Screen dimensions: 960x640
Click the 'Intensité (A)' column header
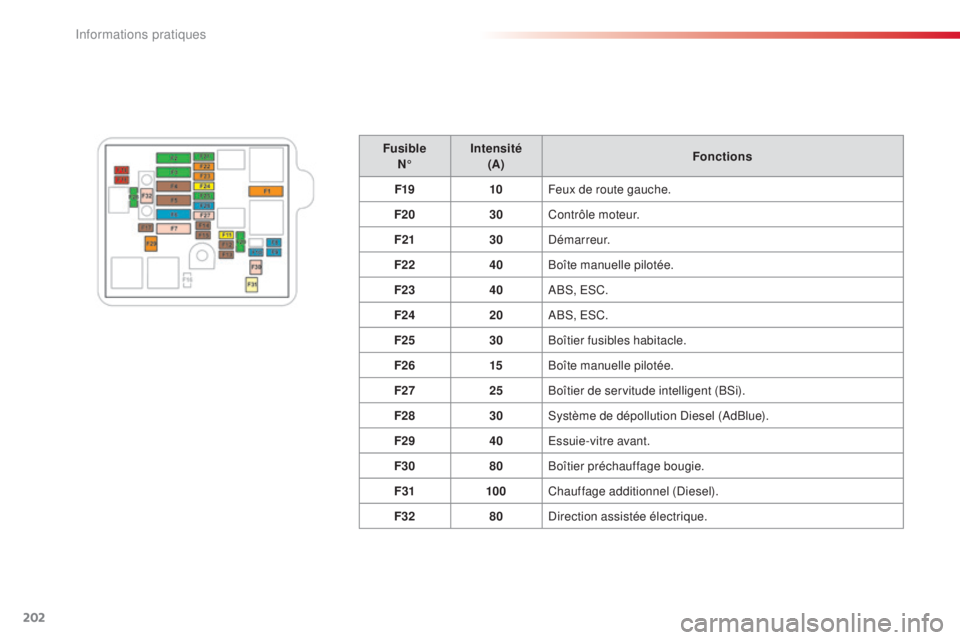point(496,156)
